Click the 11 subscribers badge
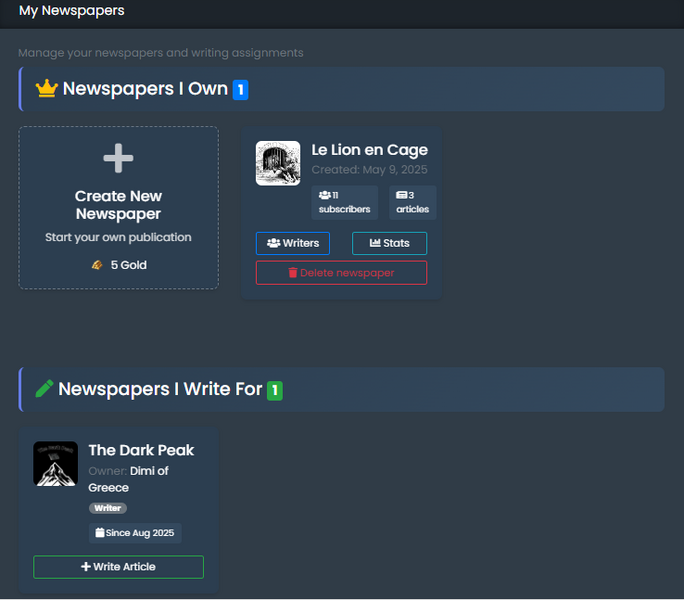 [345, 202]
